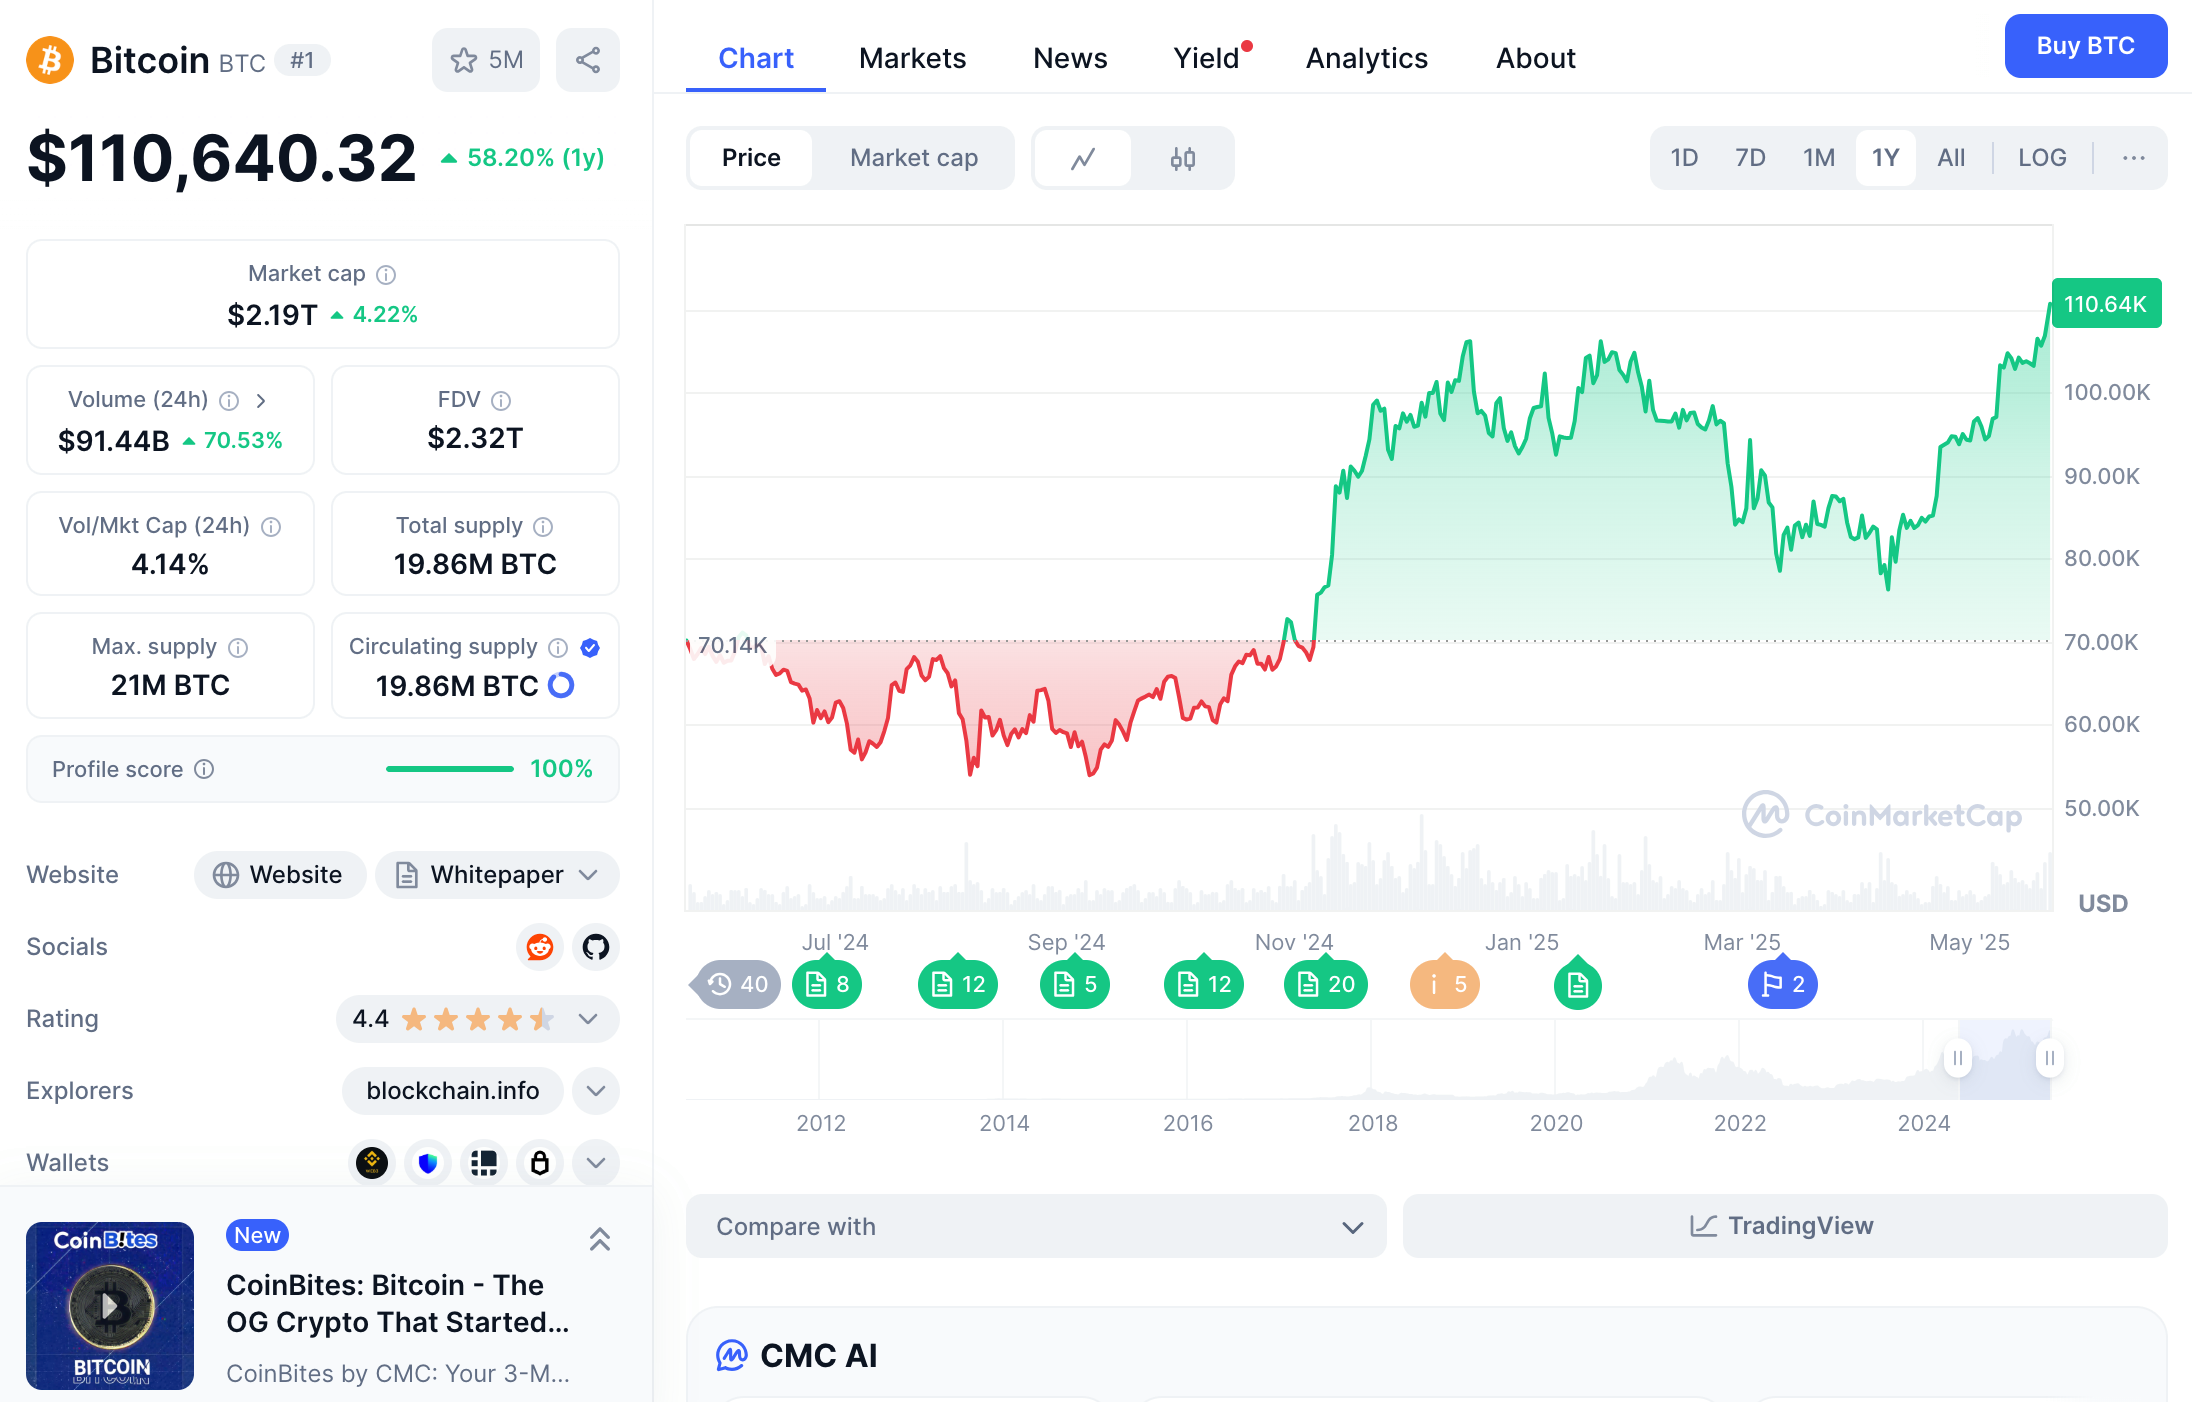Click the 20 news events marker near Nov '24

[x=1325, y=984]
